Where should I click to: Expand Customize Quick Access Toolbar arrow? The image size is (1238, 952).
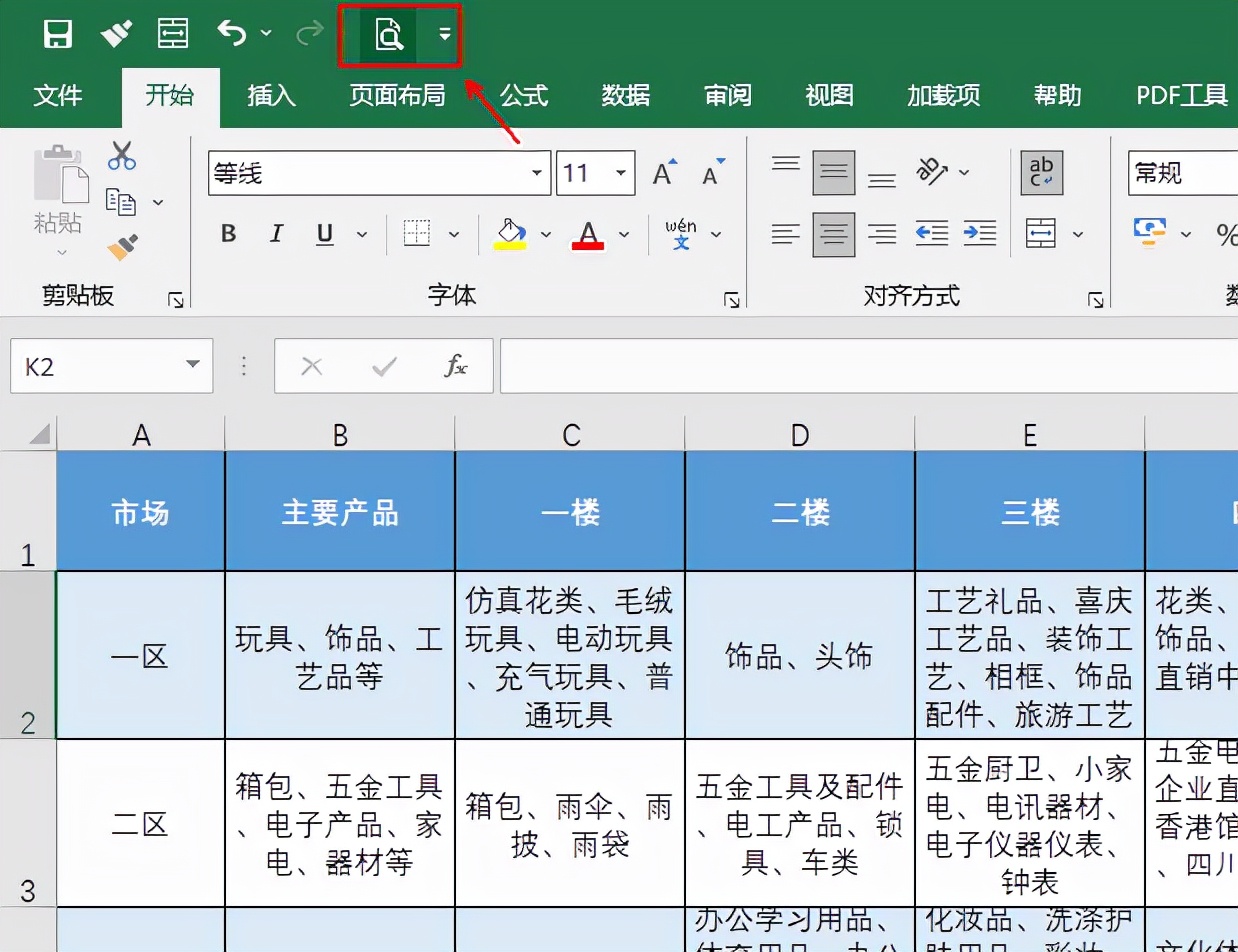pyautogui.click(x=445, y=34)
